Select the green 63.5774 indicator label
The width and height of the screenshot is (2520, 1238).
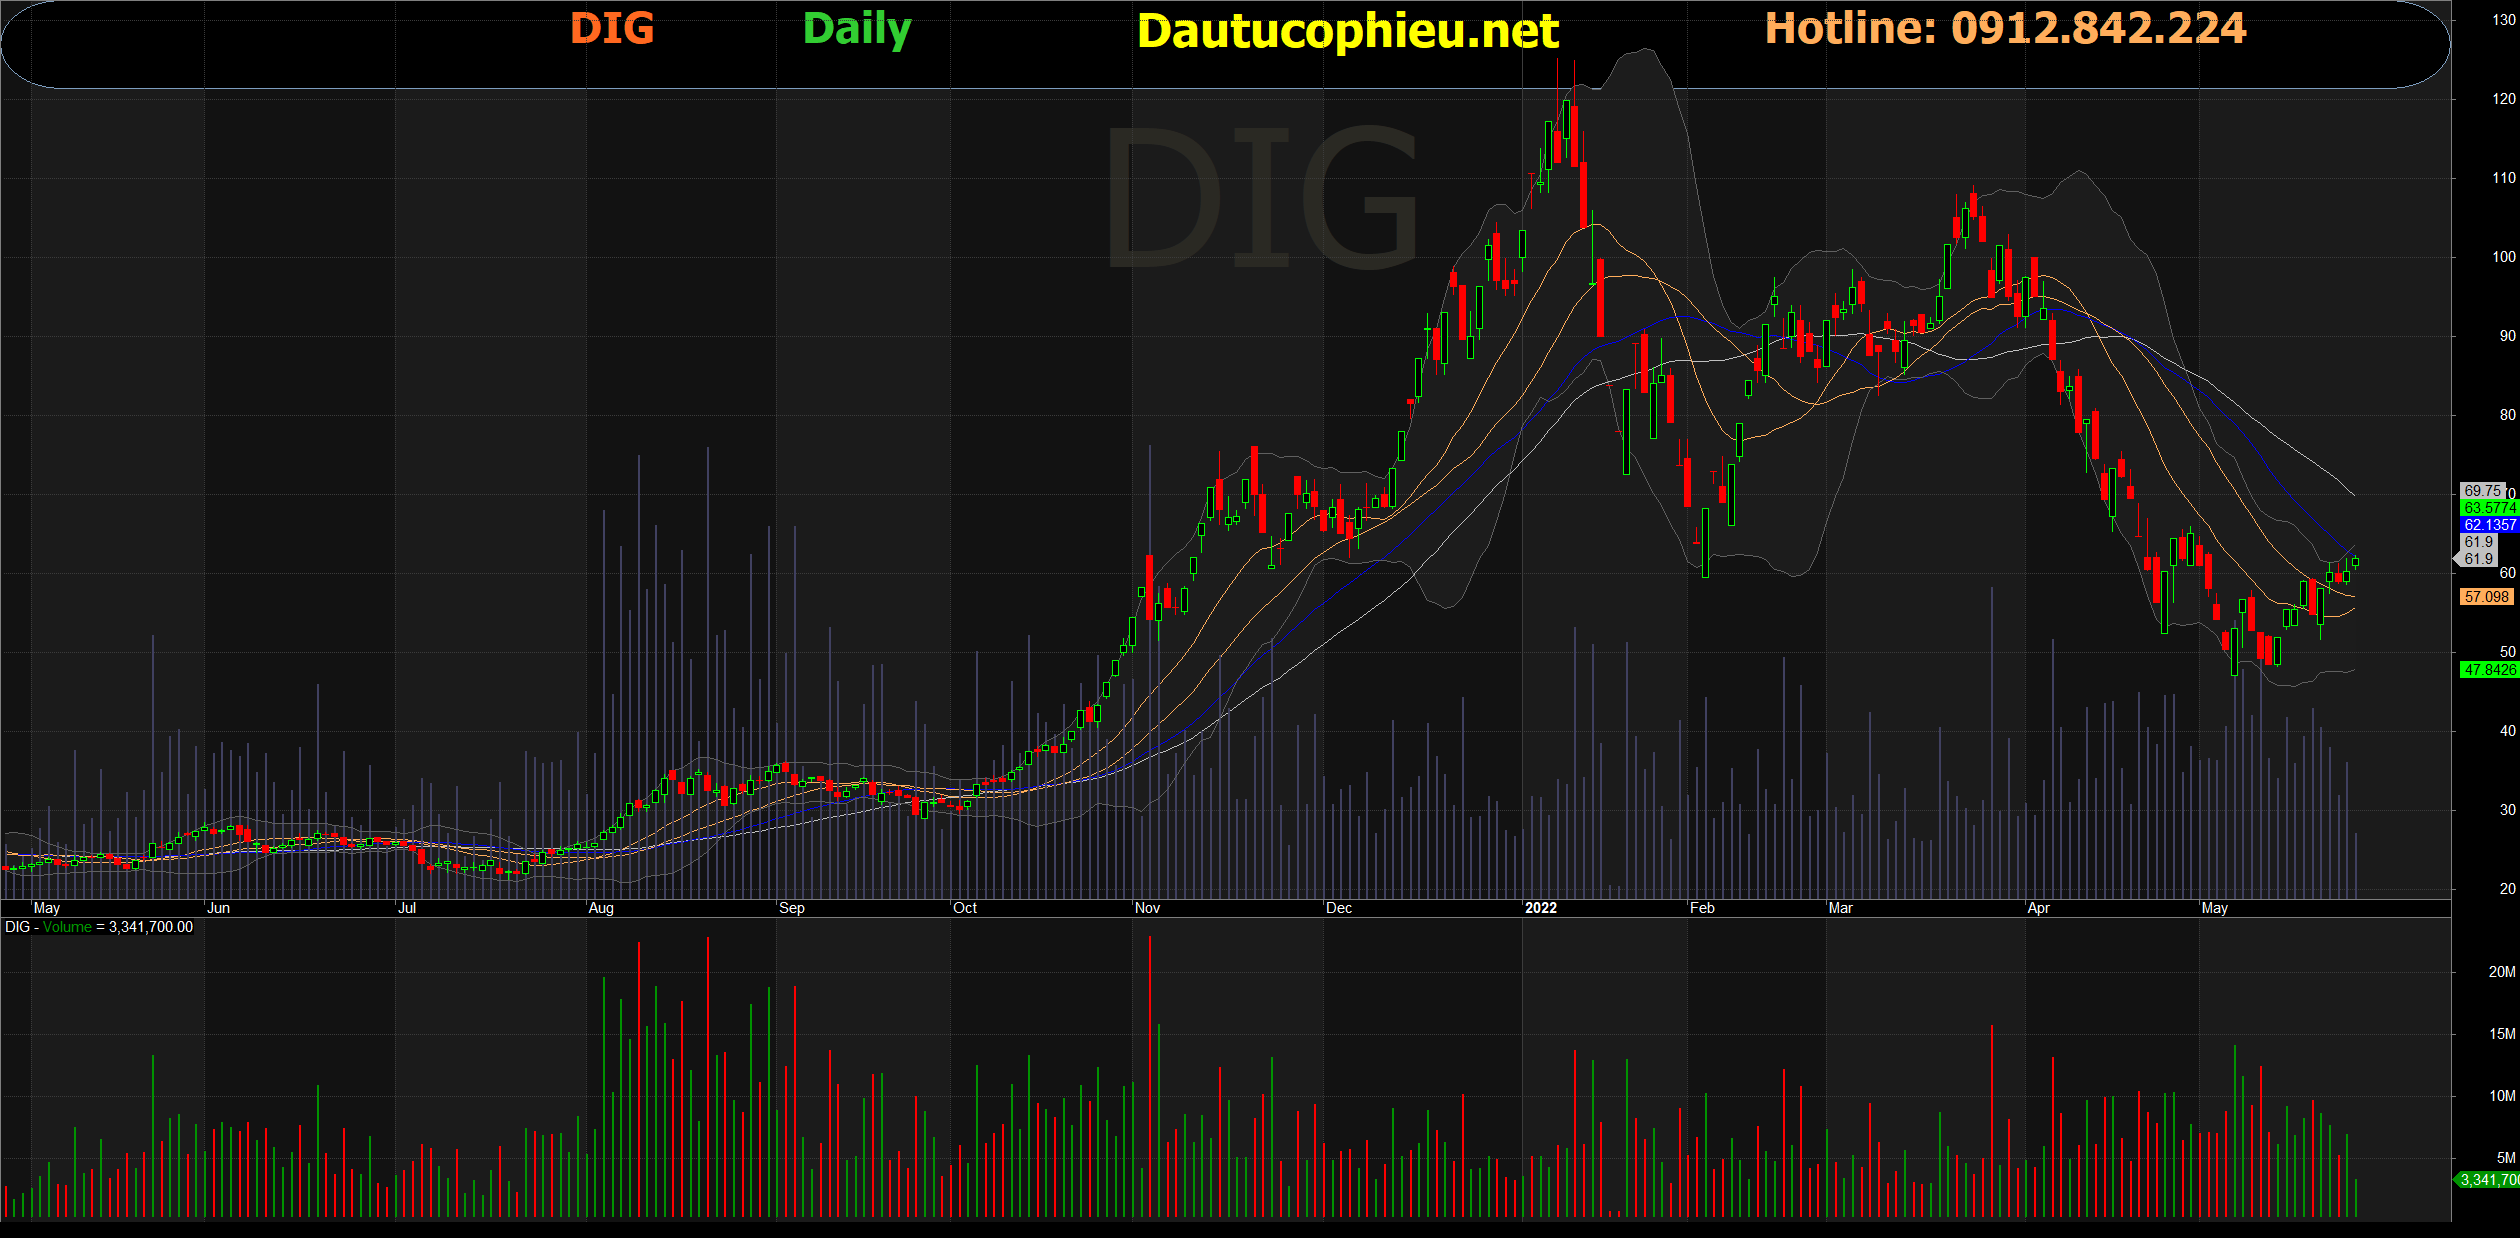tap(2488, 508)
